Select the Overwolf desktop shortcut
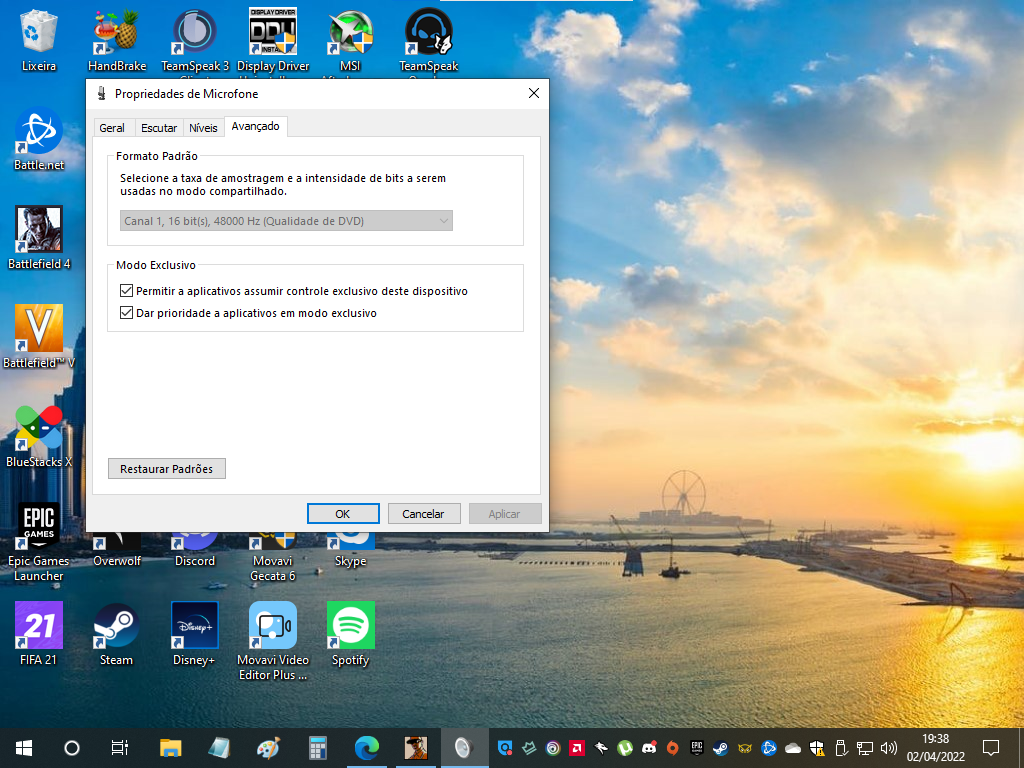 coord(117,550)
